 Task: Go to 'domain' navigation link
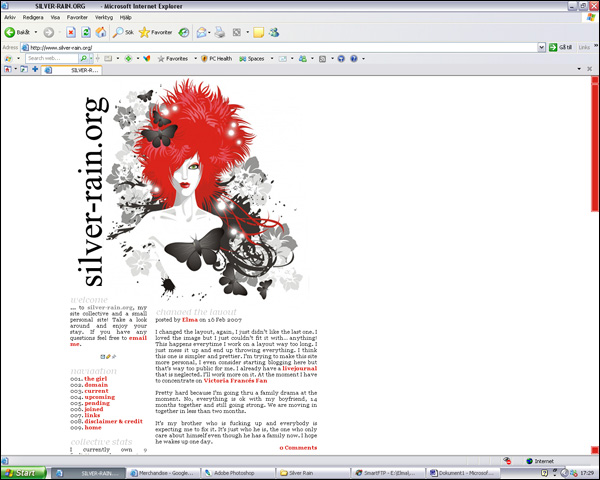click(96, 385)
